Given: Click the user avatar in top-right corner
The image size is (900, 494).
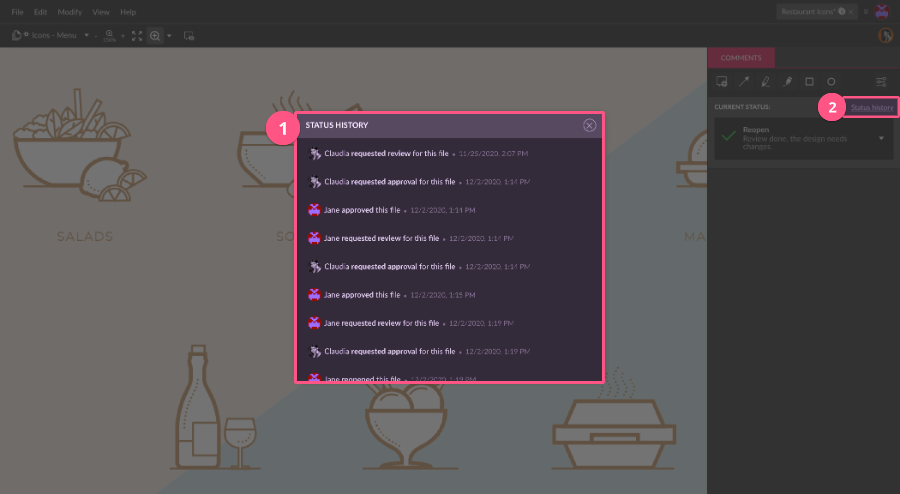Looking at the screenshot, I should (x=881, y=11).
